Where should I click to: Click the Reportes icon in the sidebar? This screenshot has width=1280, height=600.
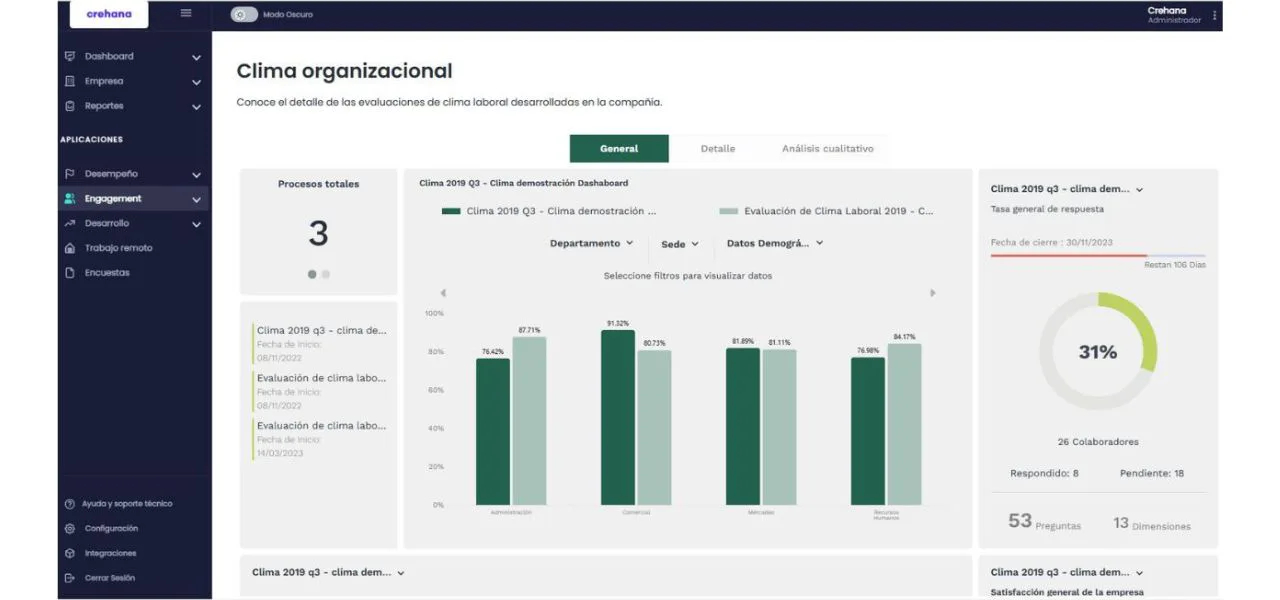tap(68, 105)
